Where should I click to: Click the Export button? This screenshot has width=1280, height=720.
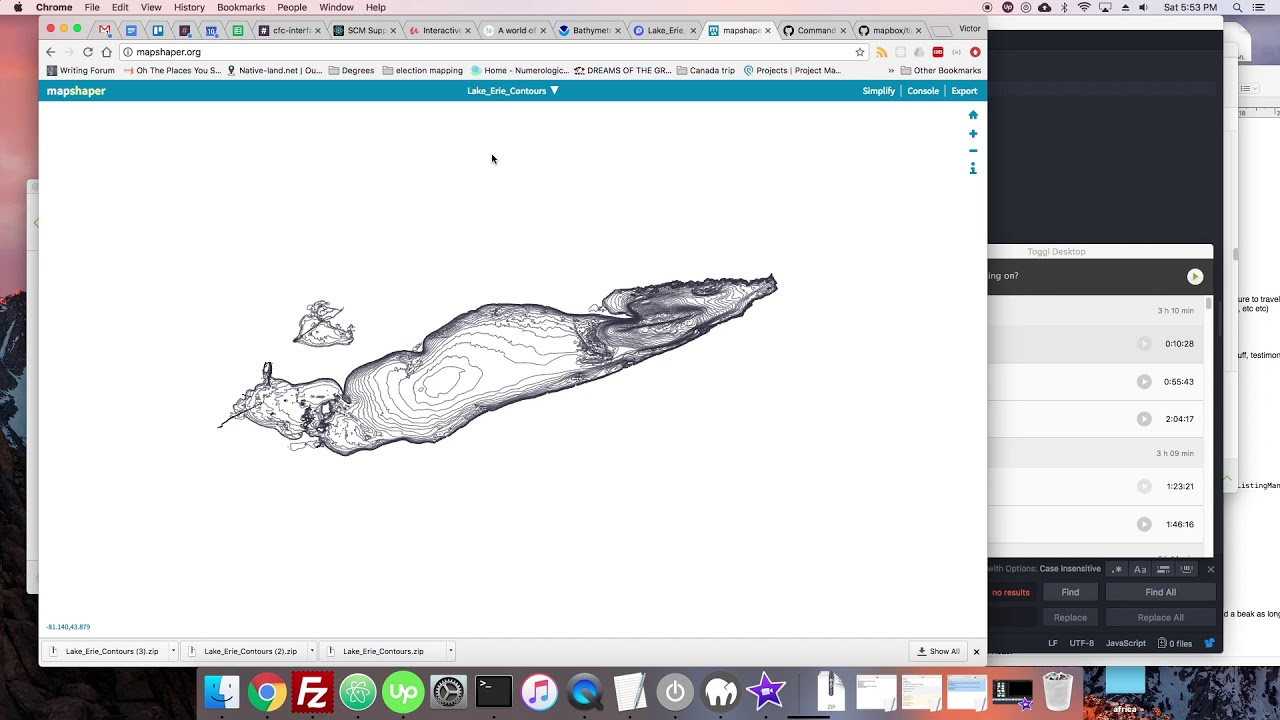click(x=964, y=91)
